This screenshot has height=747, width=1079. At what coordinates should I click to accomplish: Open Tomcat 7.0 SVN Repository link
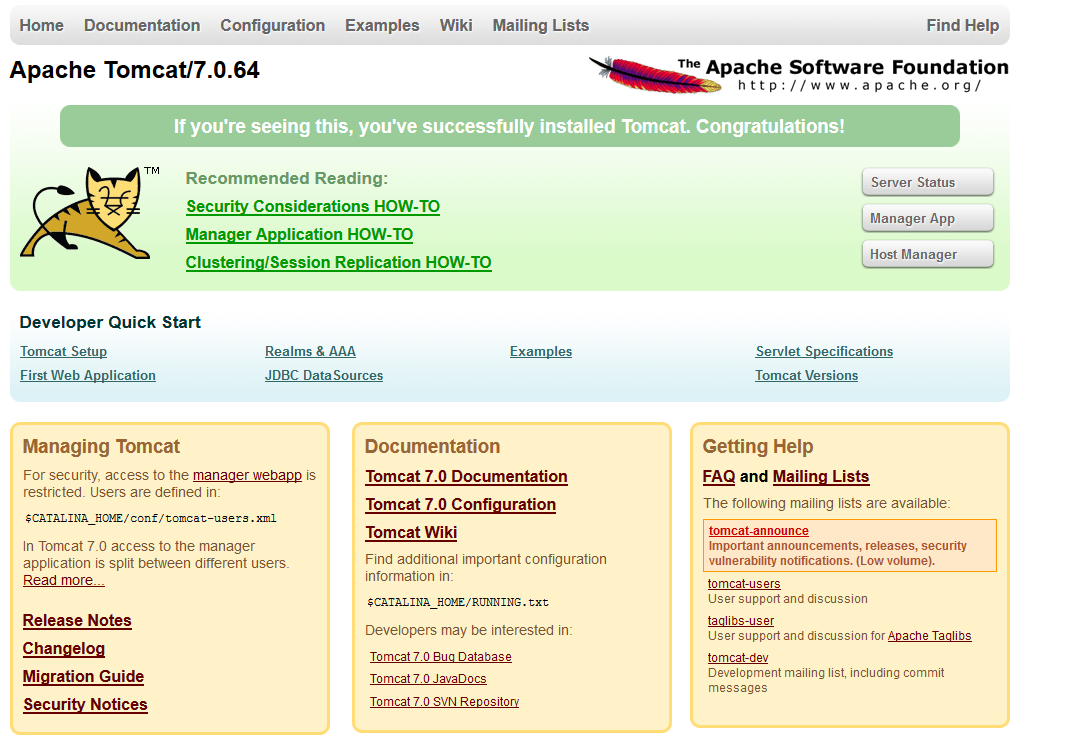click(x=444, y=702)
